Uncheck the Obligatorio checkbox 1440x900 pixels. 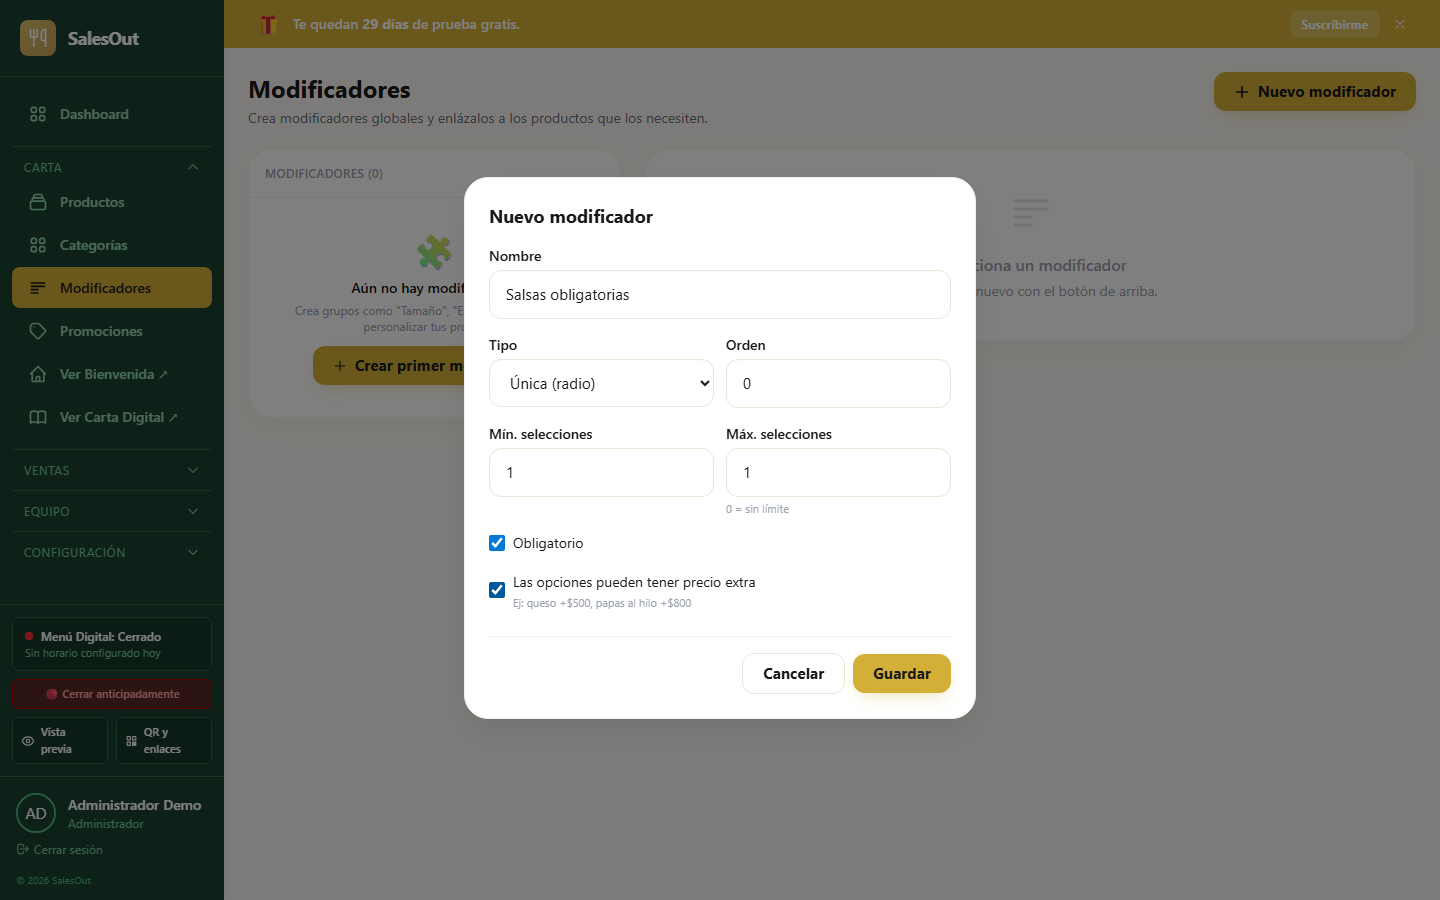(497, 543)
